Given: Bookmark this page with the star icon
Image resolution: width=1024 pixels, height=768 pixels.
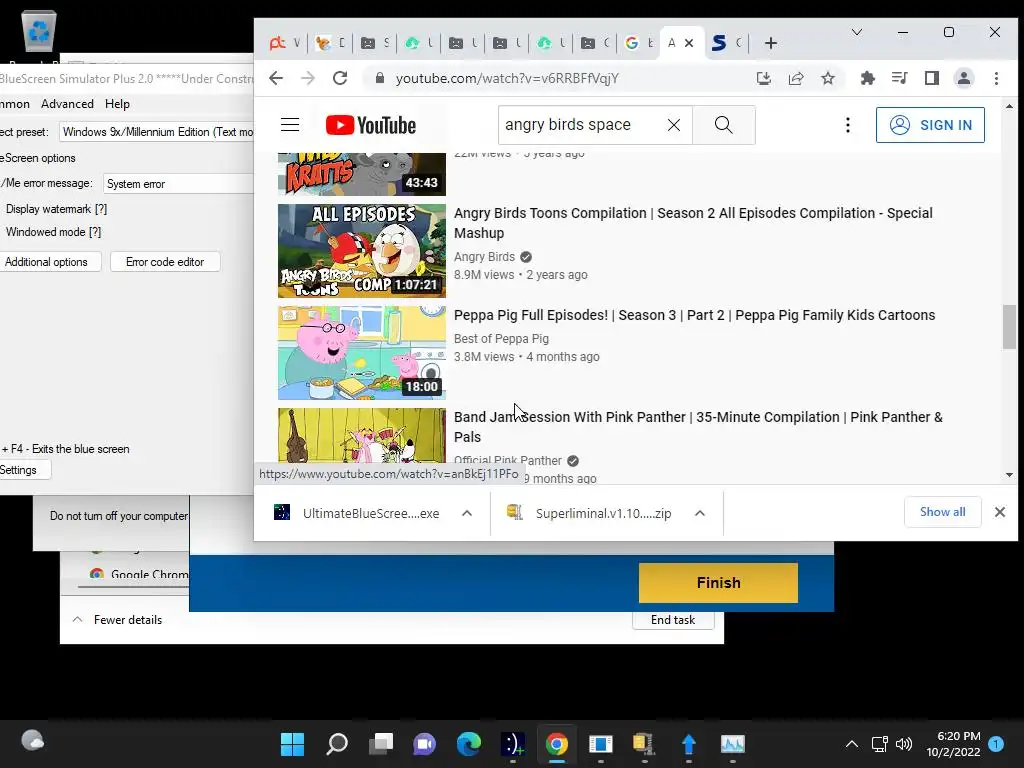Looking at the screenshot, I should [827, 78].
